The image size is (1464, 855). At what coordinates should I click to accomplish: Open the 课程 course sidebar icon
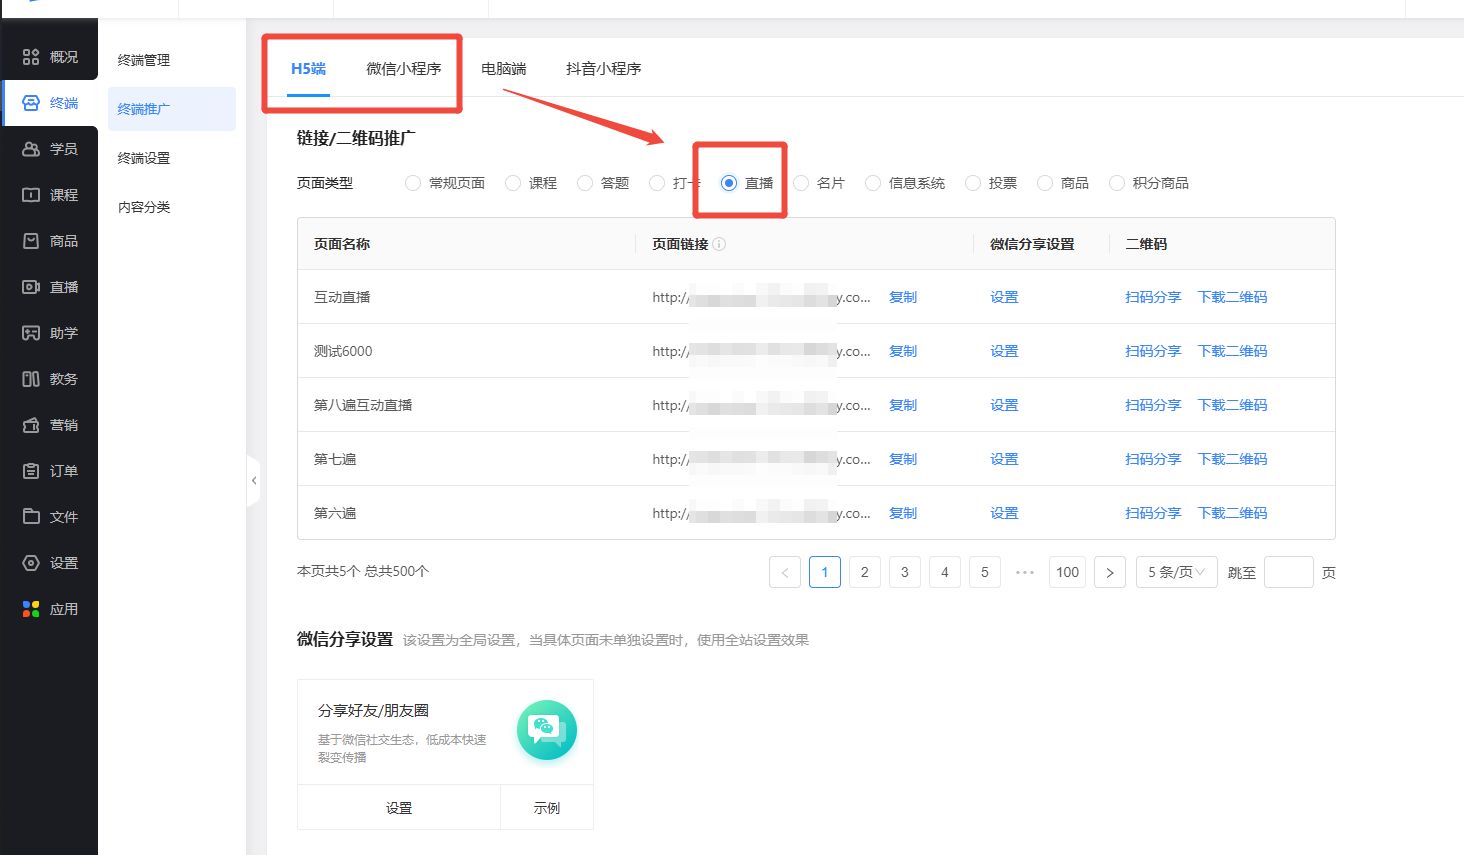pos(31,195)
